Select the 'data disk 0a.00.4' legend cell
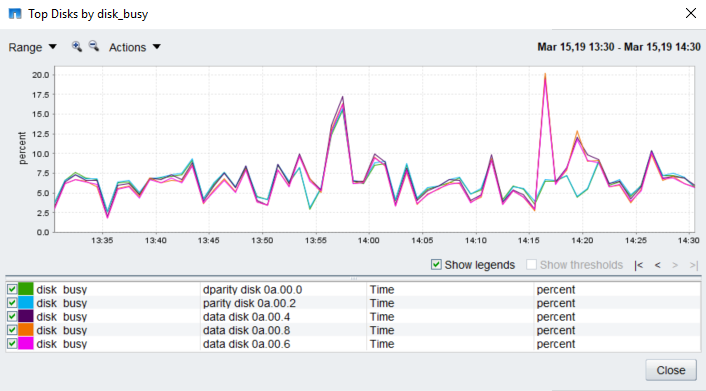The height and width of the screenshot is (391, 706). tap(283, 316)
